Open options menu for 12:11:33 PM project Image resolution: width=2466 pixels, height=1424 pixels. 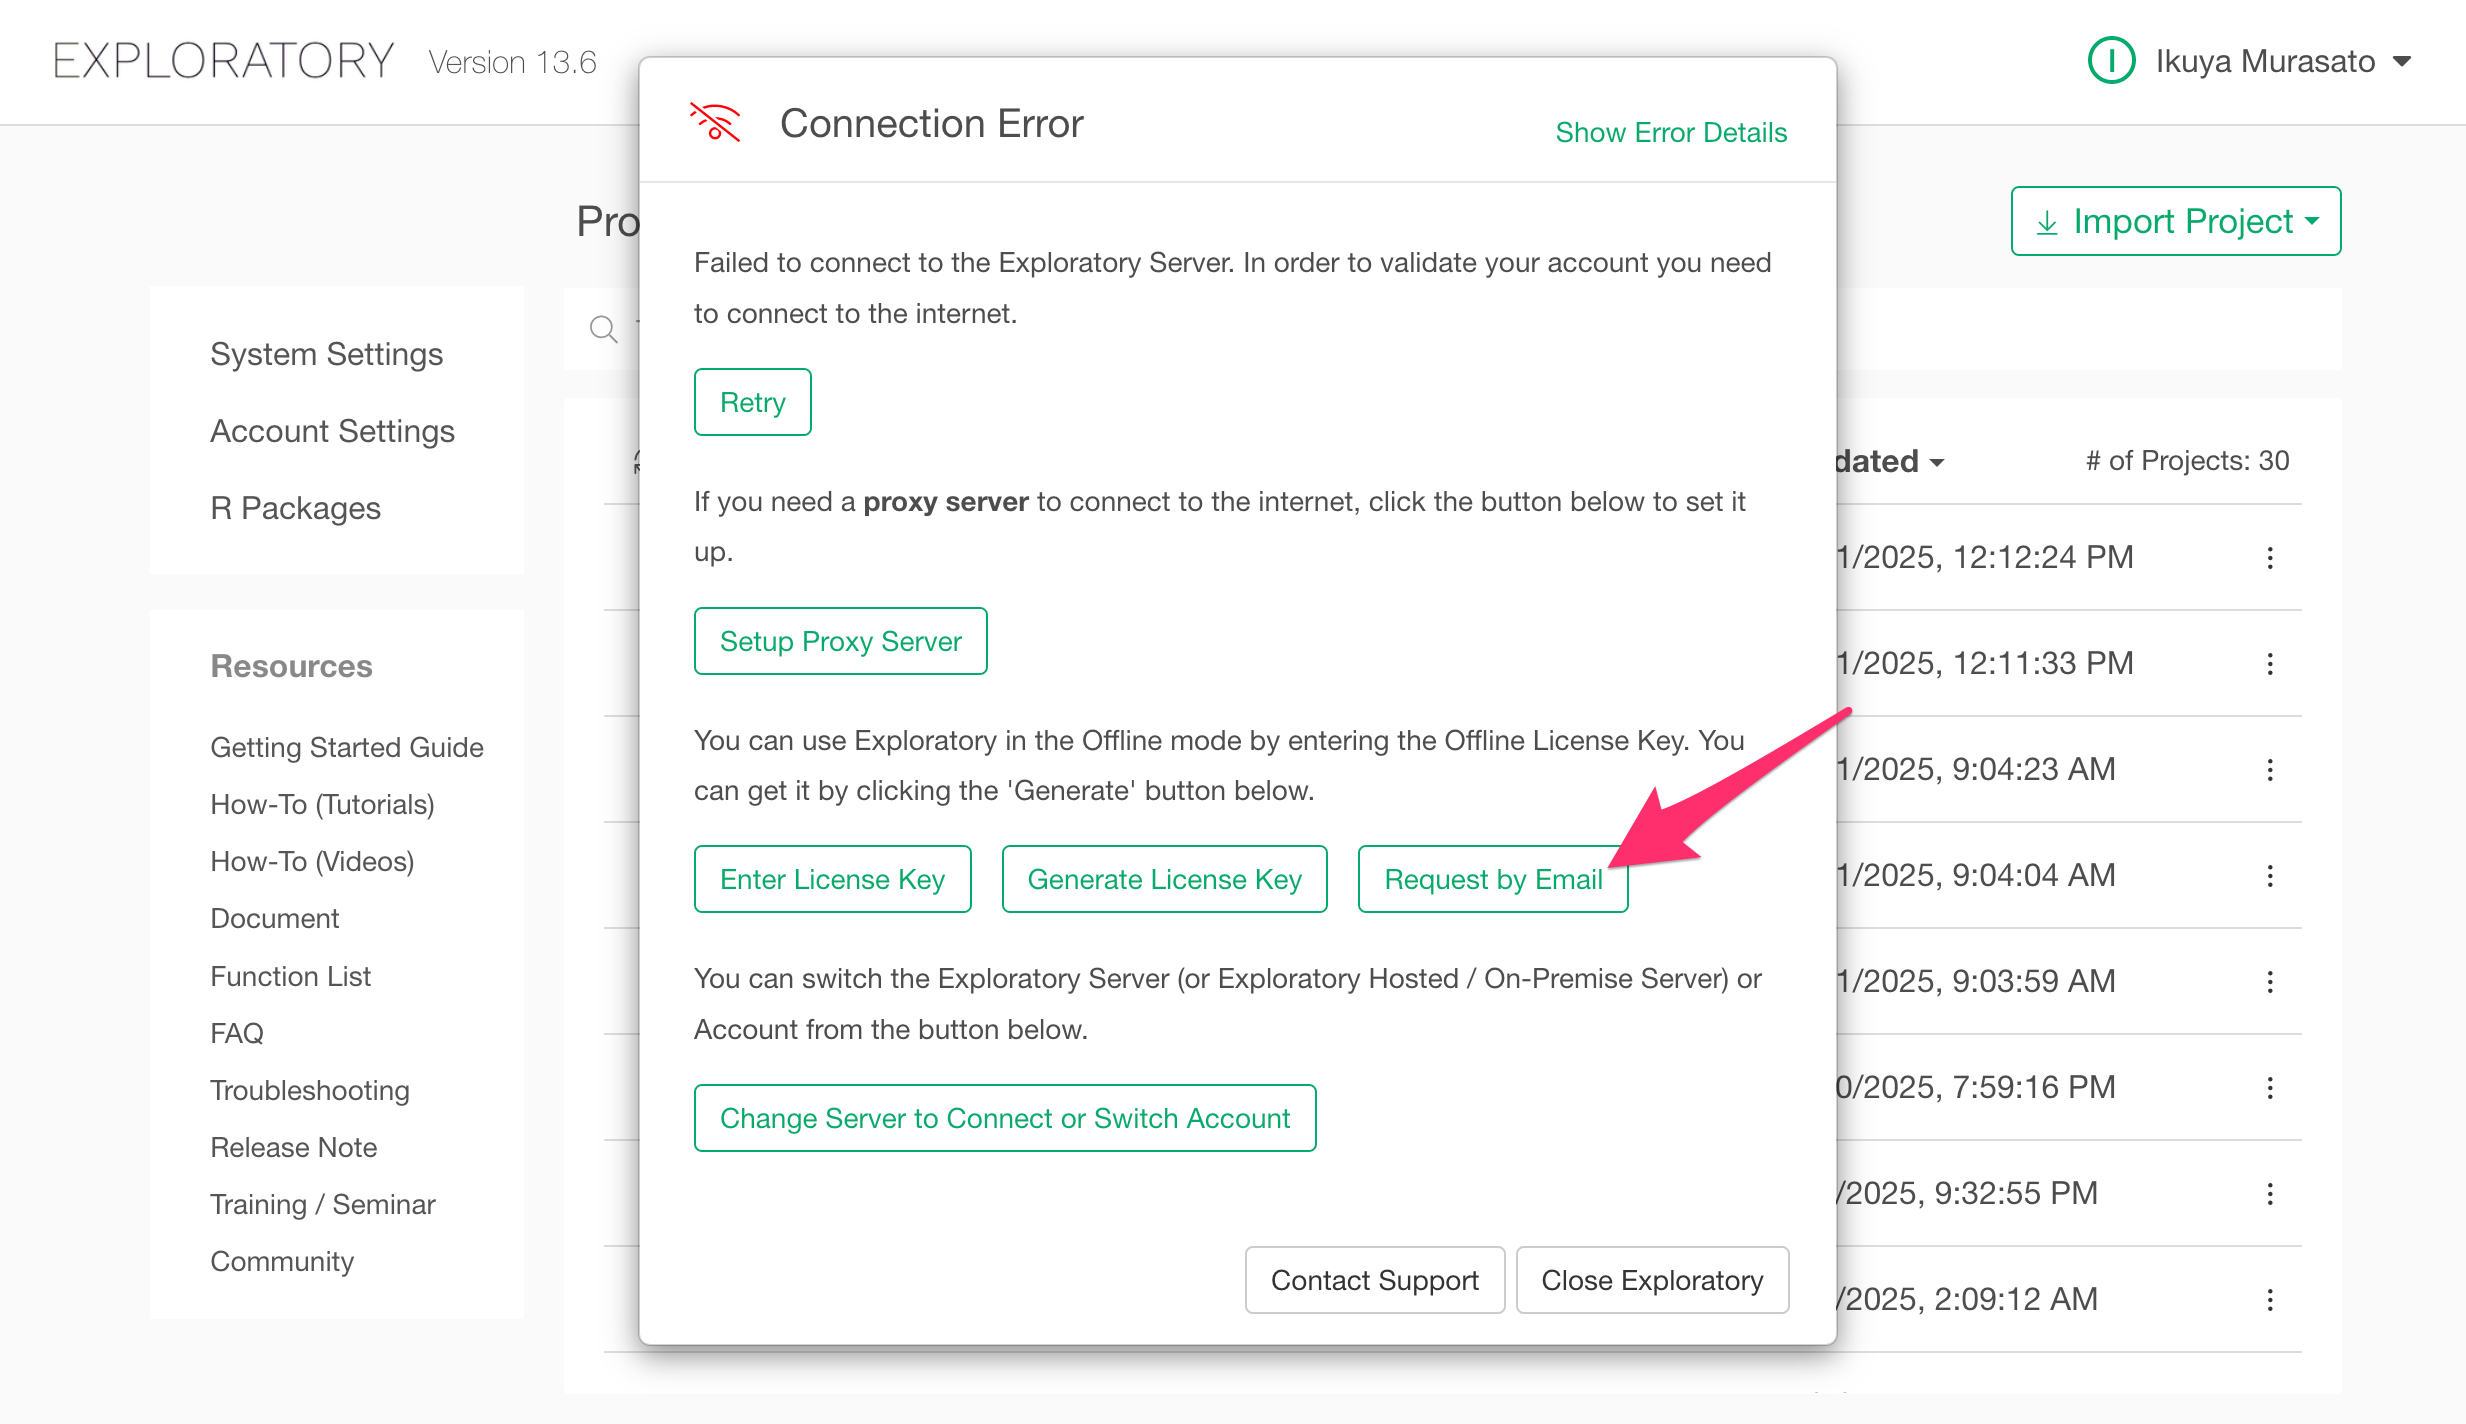[x=2270, y=664]
